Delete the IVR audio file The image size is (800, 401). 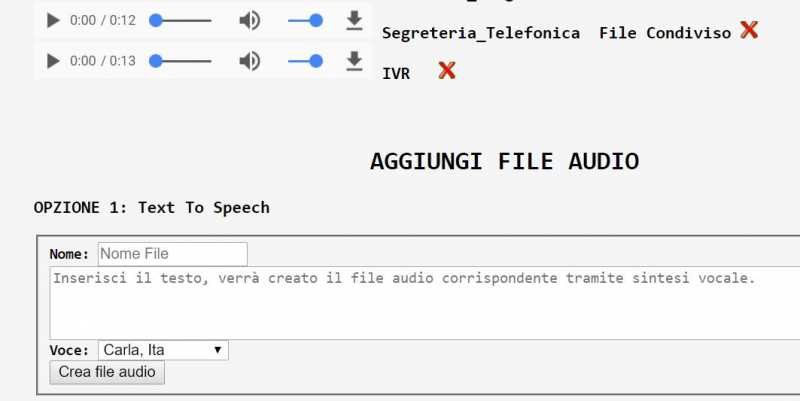click(x=447, y=70)
